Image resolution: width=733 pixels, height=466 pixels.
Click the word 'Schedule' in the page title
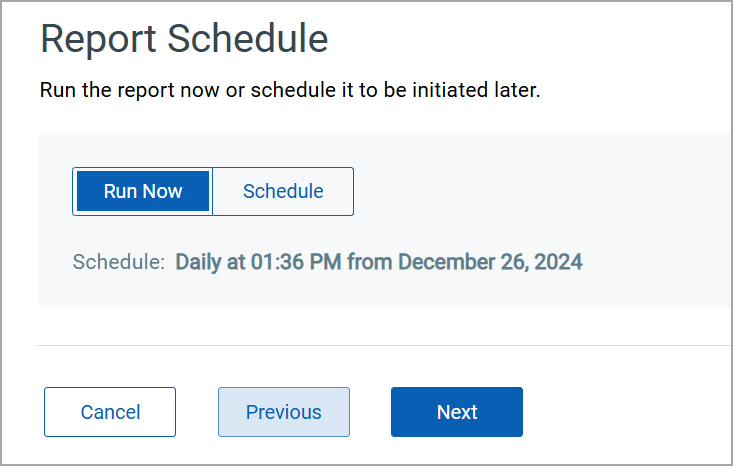click(x=248, y=39)
